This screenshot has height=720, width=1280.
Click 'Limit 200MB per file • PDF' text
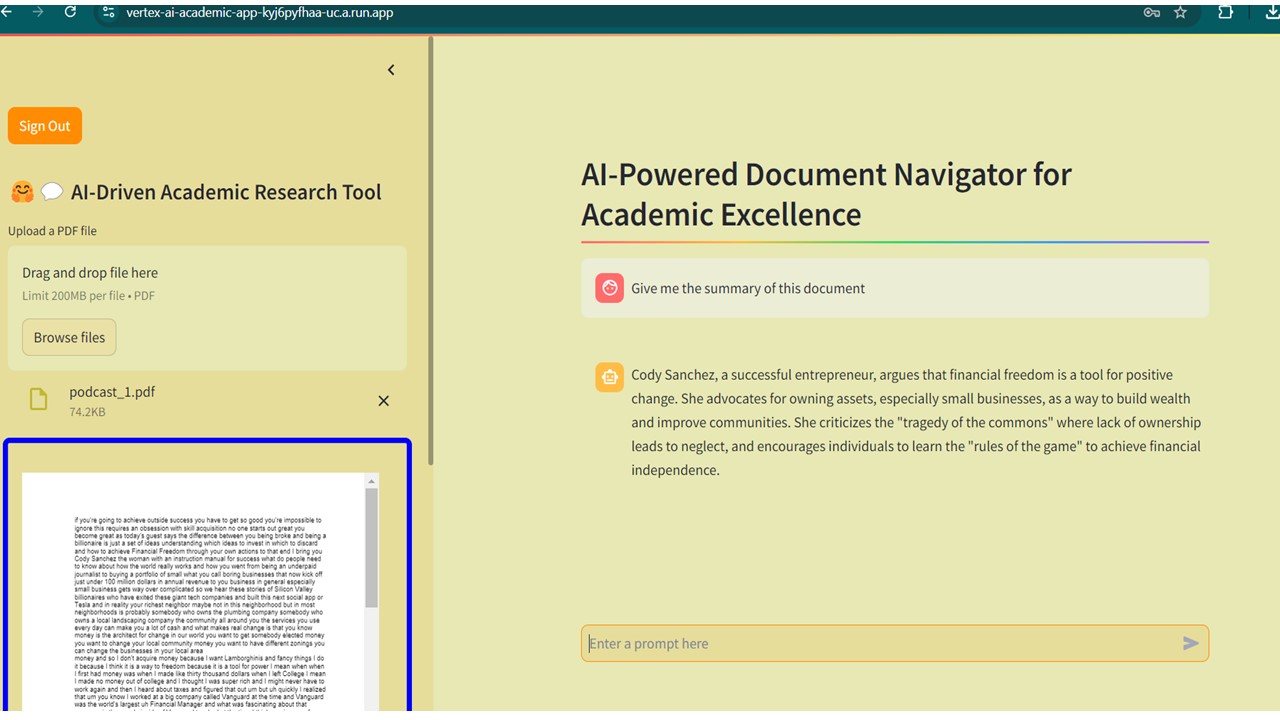(88, 296)
